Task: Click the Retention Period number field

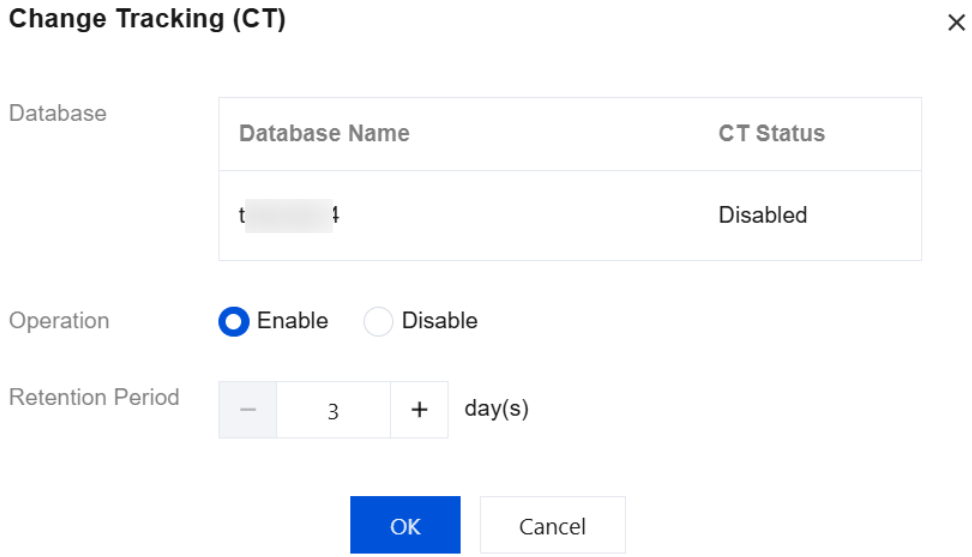Action: 333,410
